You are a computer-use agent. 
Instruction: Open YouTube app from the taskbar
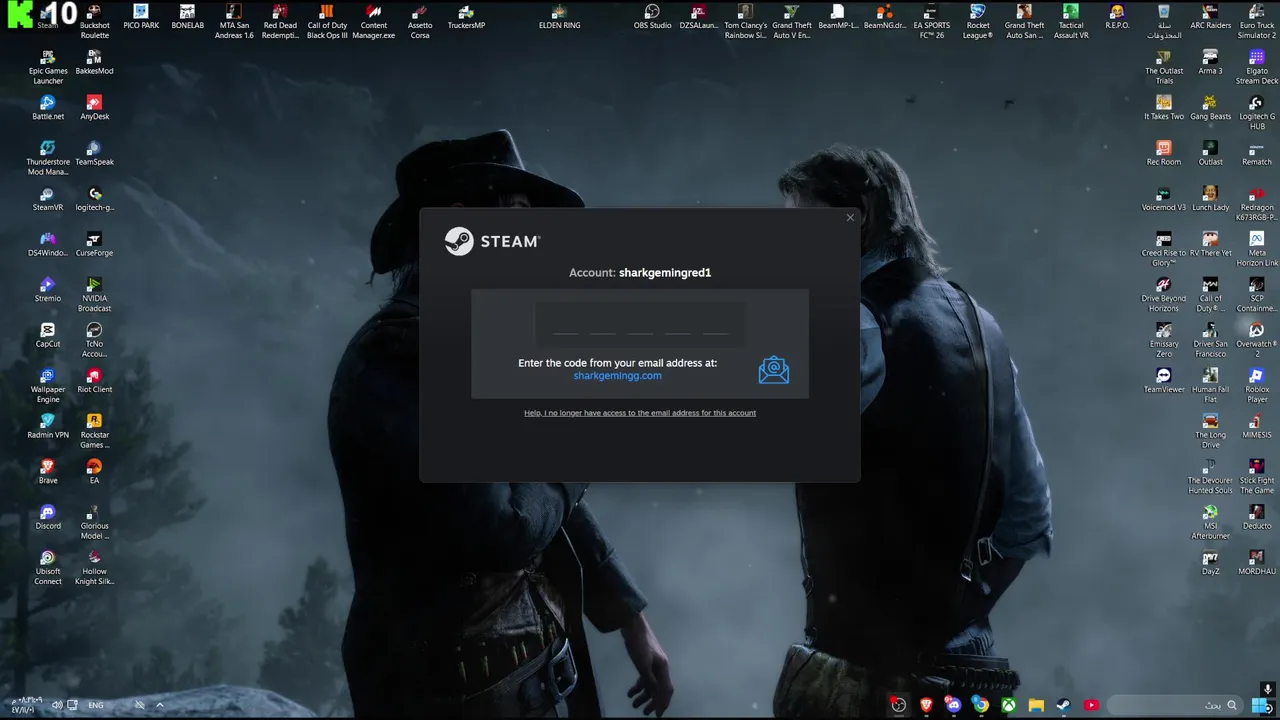pyautogui.click(x=1091, y=705)
